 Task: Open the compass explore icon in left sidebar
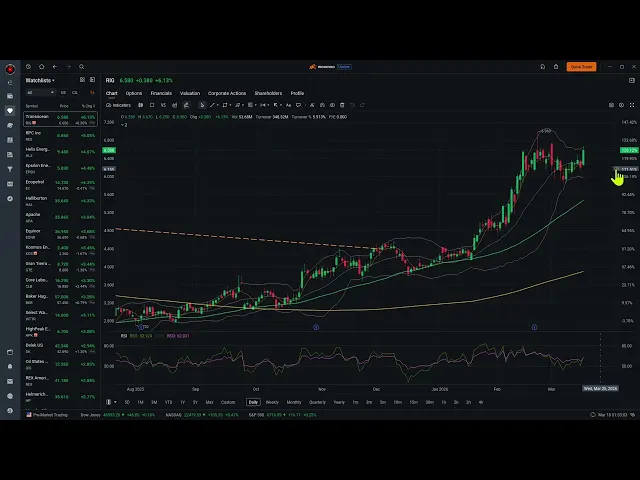coord(10,199)
